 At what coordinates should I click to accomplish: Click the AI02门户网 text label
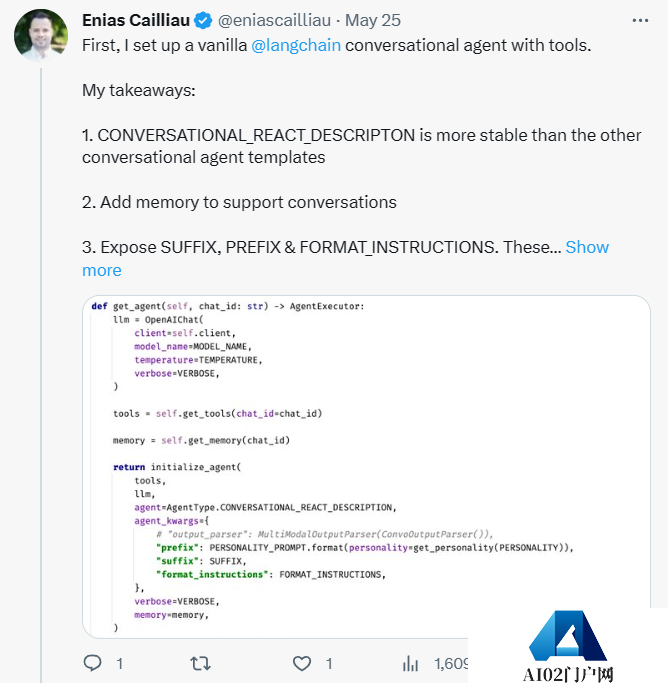tap(568, 673)
